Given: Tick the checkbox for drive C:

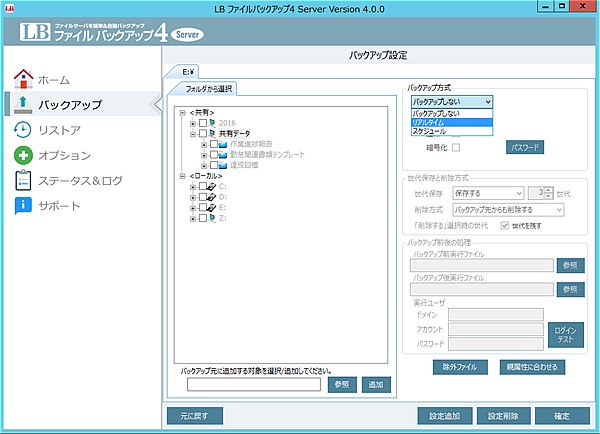Looking at the screenshot, I should 202,187.
